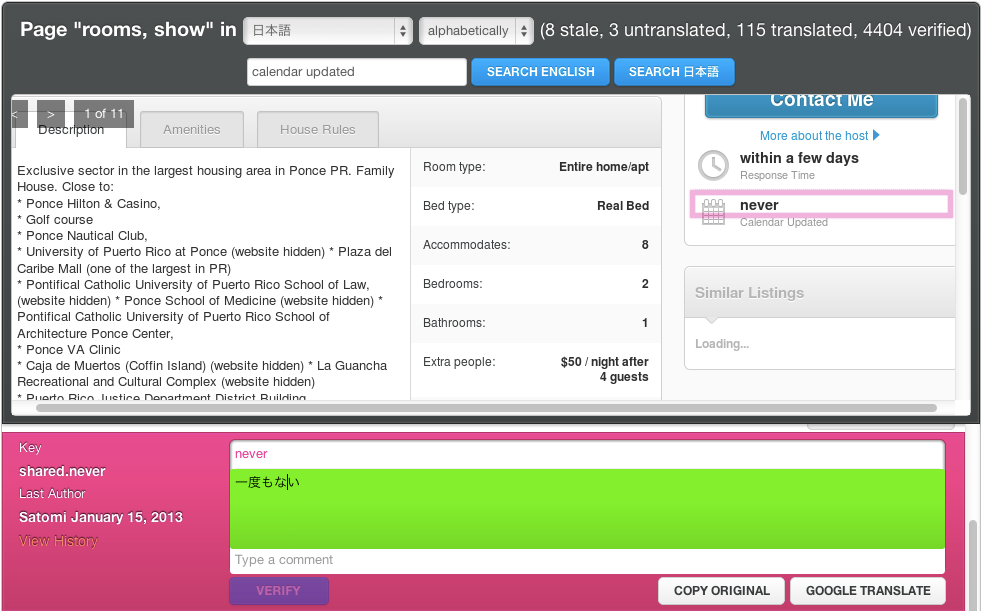The height and width of the screenshot is (611, 984).
Task: Switch to the Amenities tab
Action: [191, 129]
